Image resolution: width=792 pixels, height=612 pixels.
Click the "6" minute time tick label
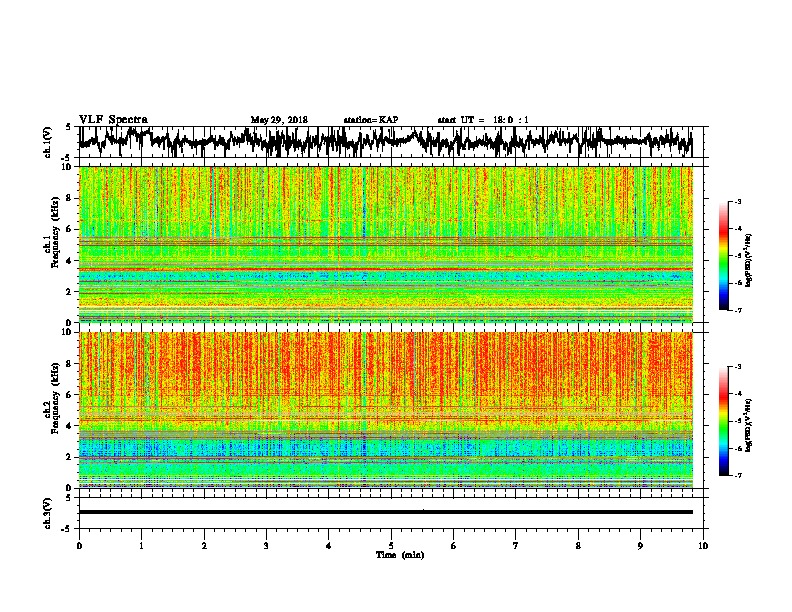point(454,546)
